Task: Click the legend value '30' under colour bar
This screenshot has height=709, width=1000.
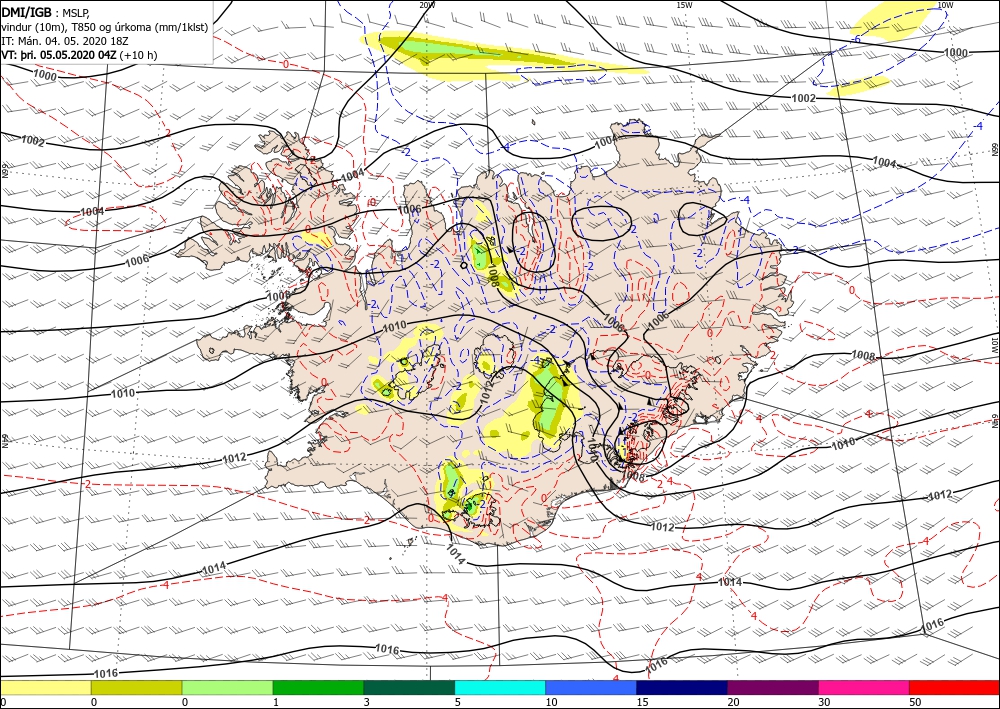Action: pos(823,702)
